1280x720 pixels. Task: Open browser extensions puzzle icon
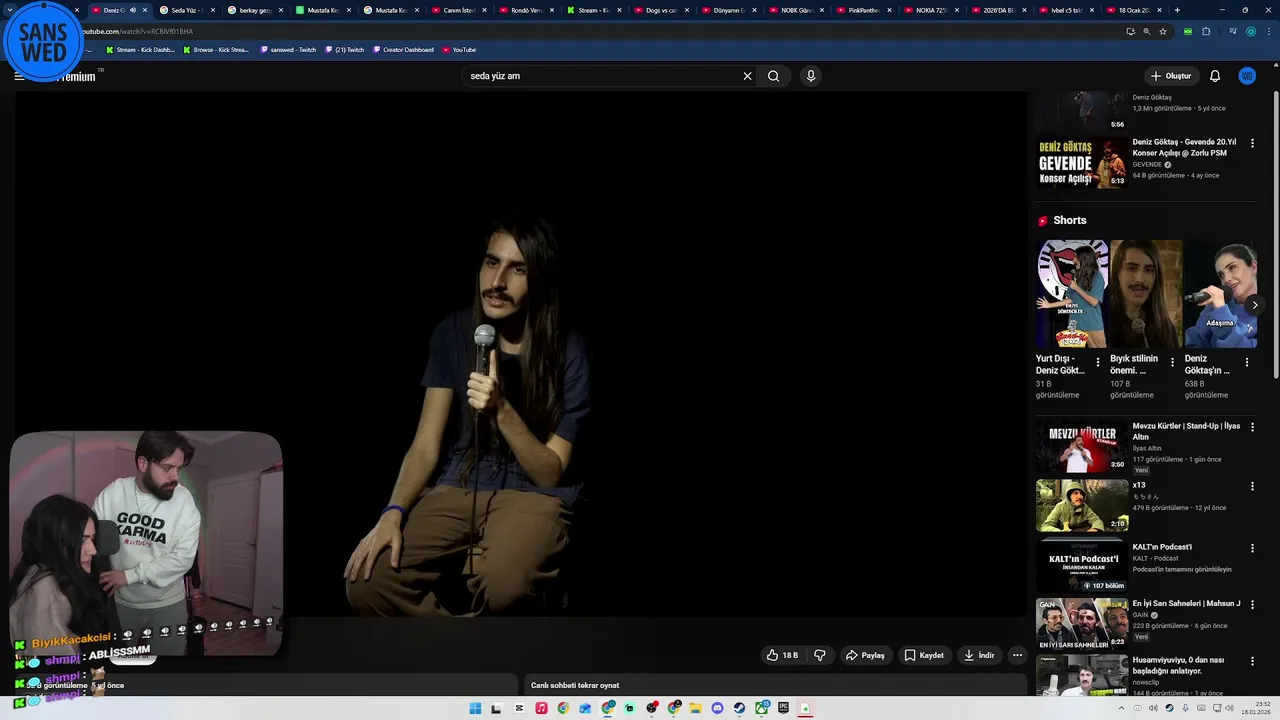[1206, 31]
